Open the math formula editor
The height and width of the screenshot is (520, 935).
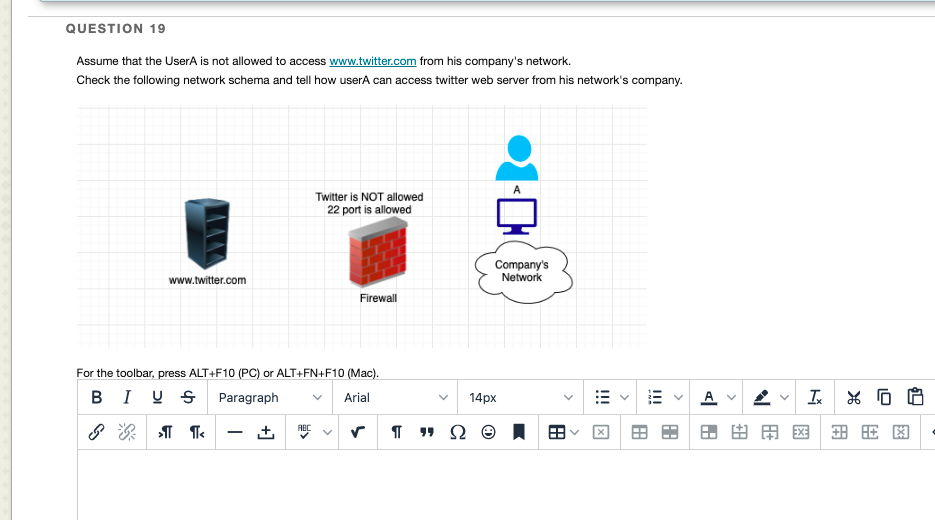358,432
